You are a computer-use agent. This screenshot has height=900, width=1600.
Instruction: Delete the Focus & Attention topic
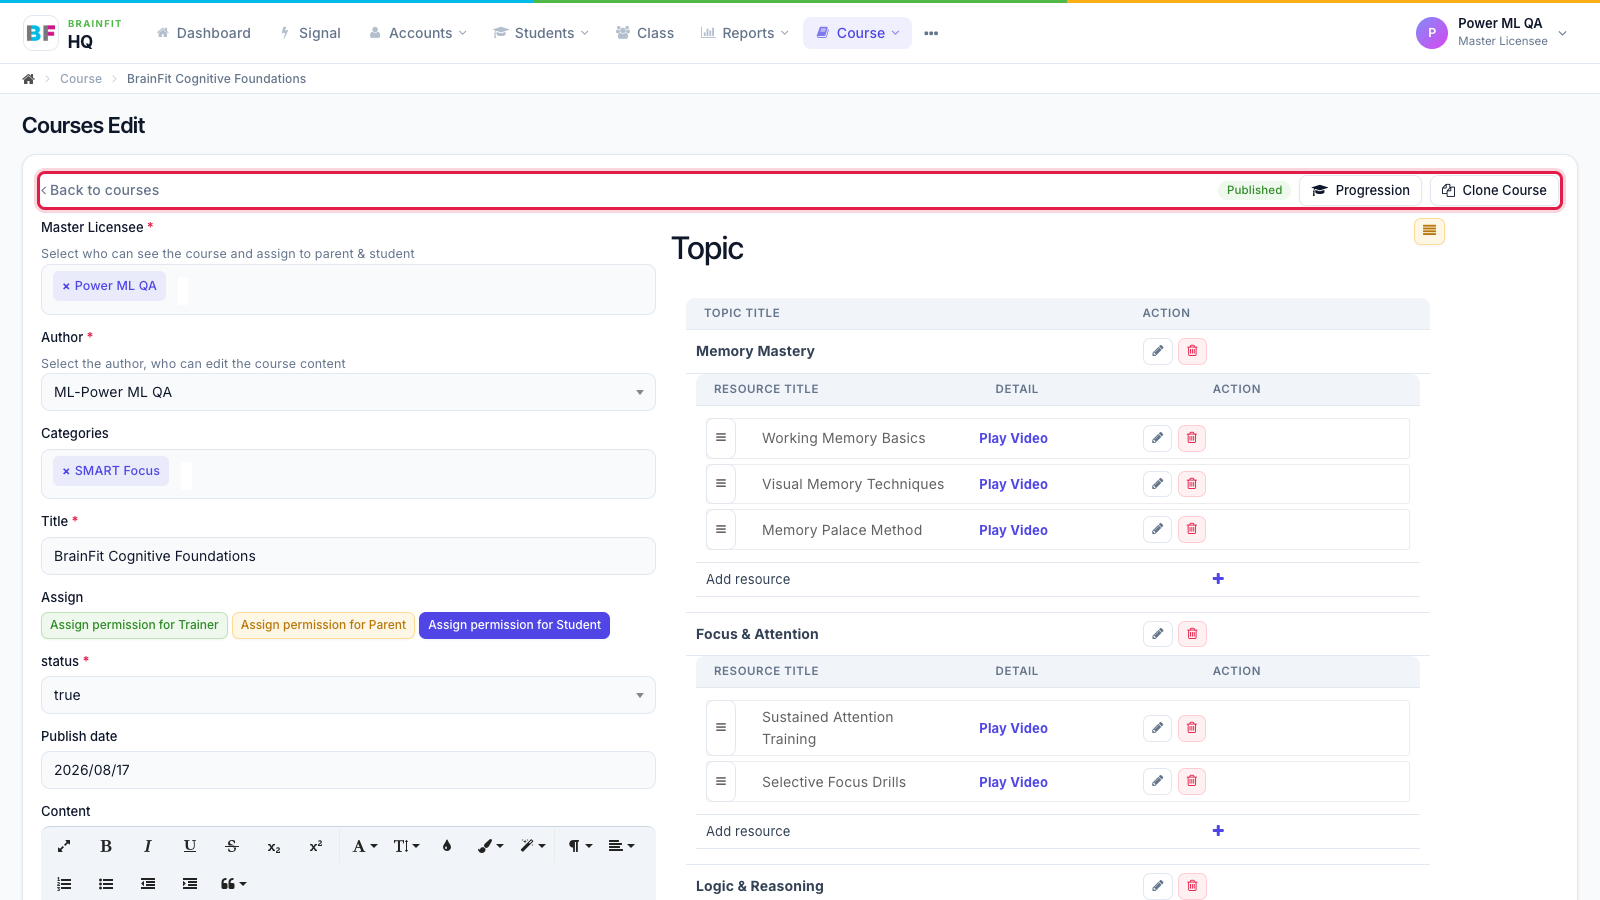click(x=1192, y=634)
